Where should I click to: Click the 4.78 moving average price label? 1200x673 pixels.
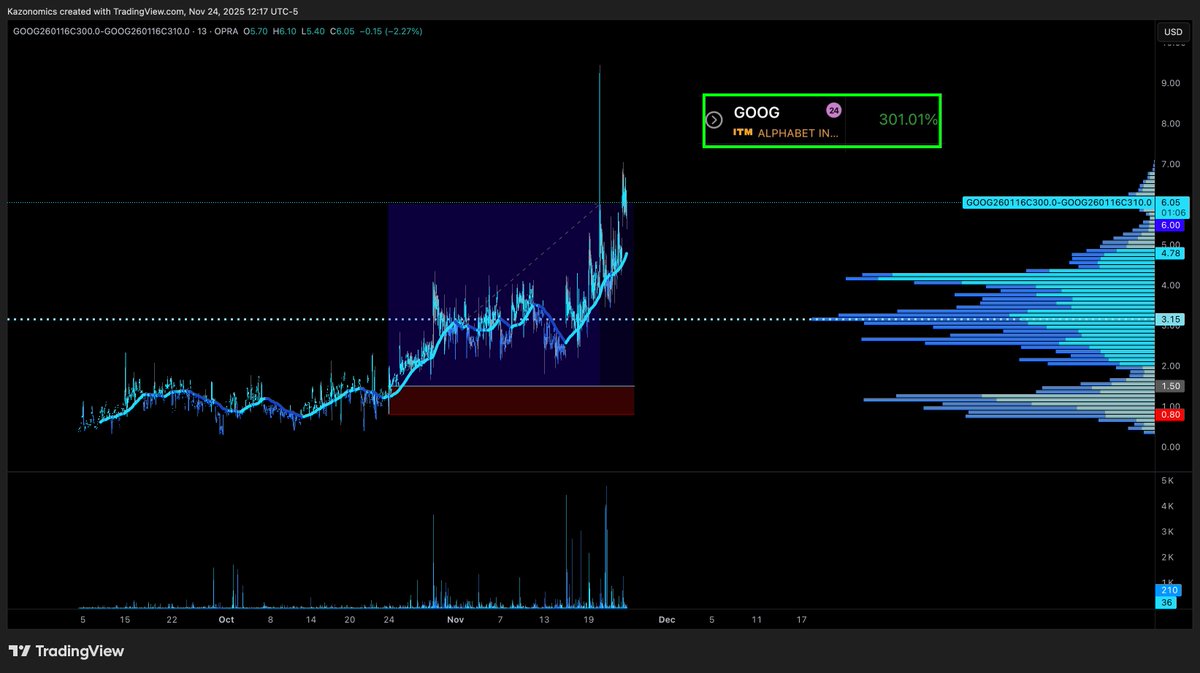(1169, 254)
